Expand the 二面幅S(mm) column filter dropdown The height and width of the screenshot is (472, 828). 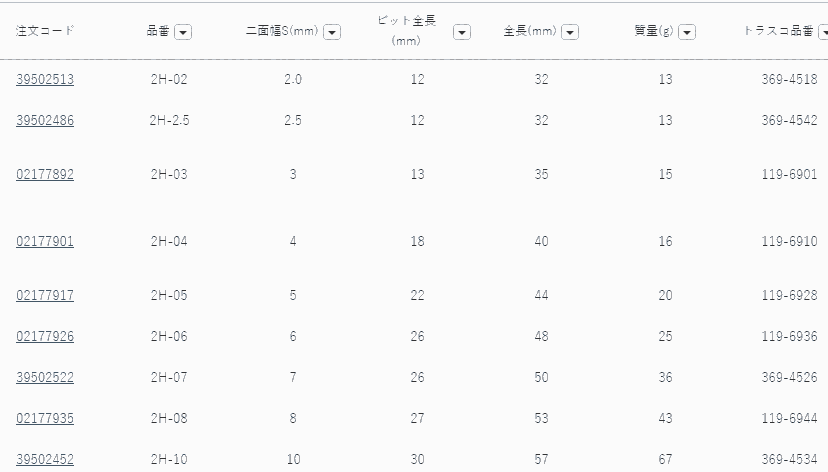(x=332, y=32)
